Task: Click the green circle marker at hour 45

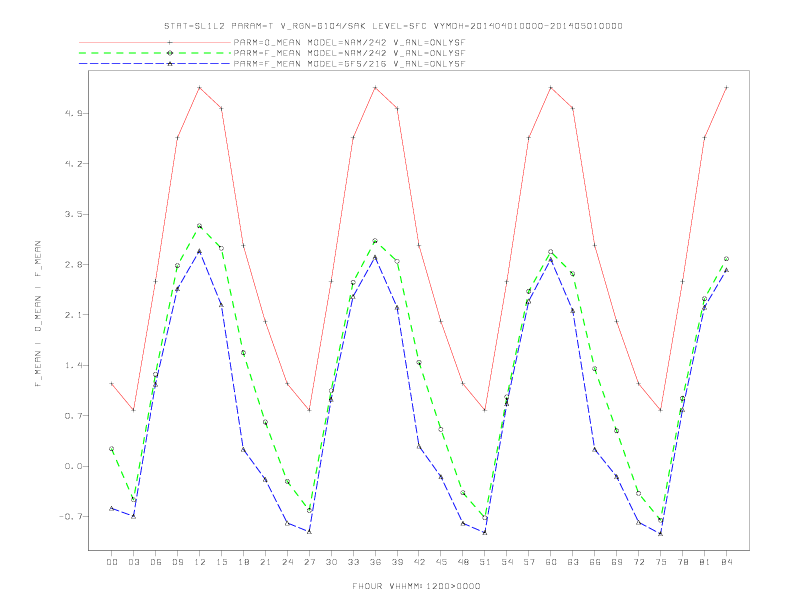Action: [x=441, y=430]
